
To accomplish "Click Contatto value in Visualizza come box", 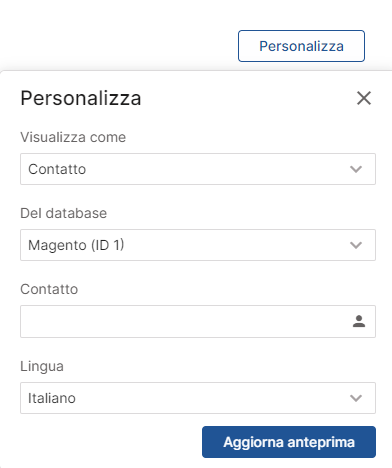I will tap(57, 169).
